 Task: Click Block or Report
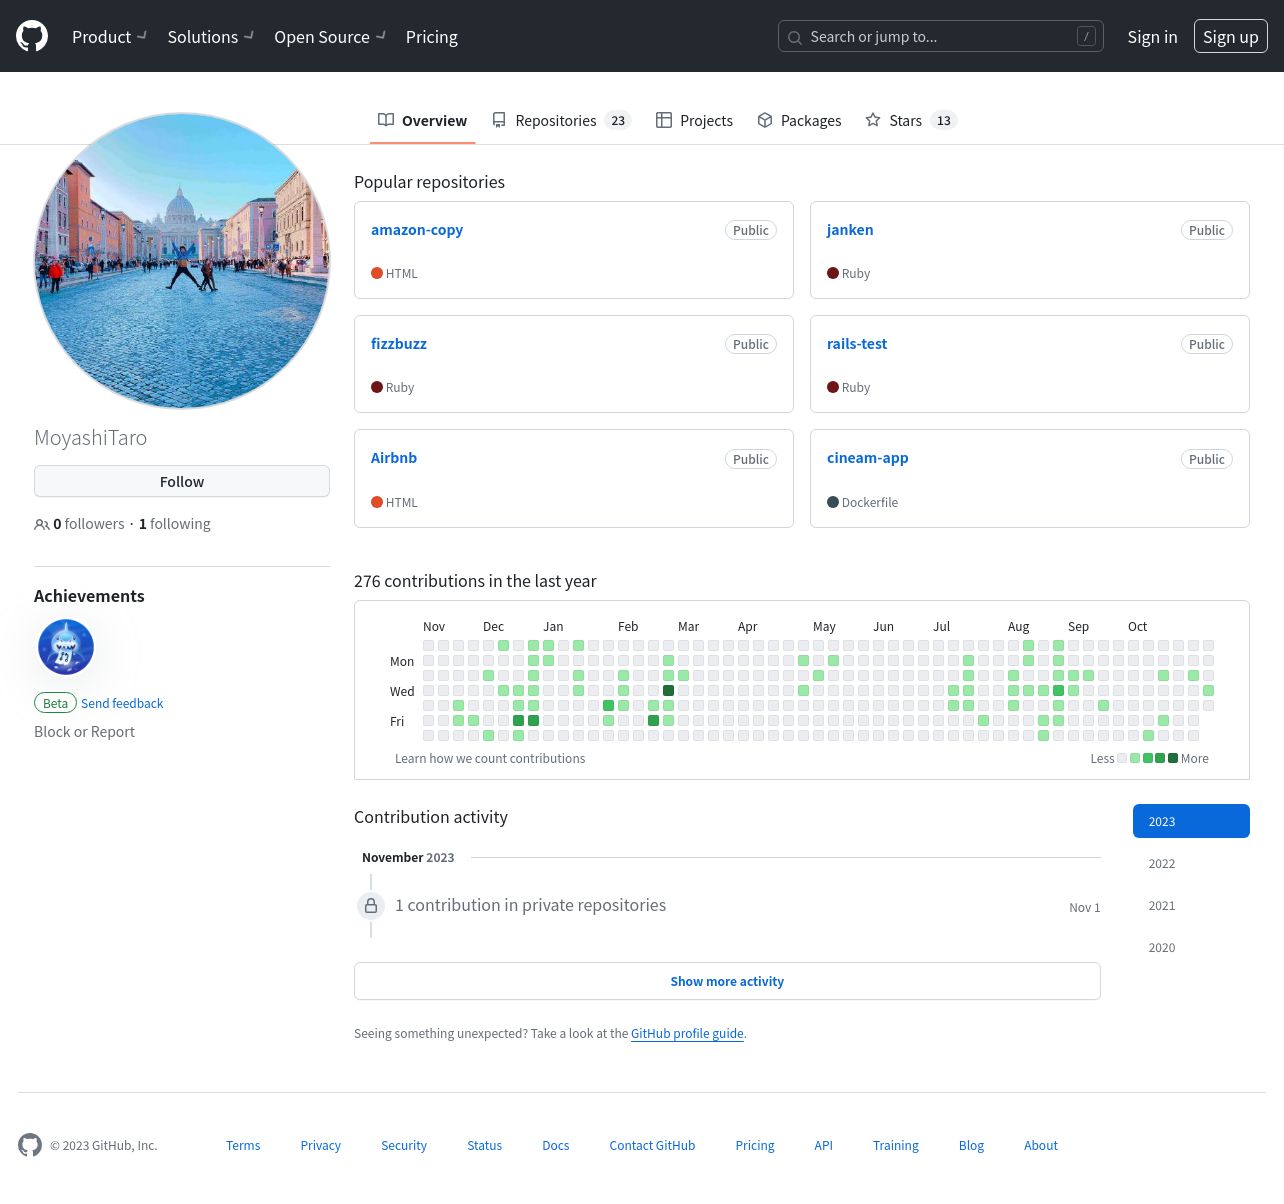click(84, 732)
